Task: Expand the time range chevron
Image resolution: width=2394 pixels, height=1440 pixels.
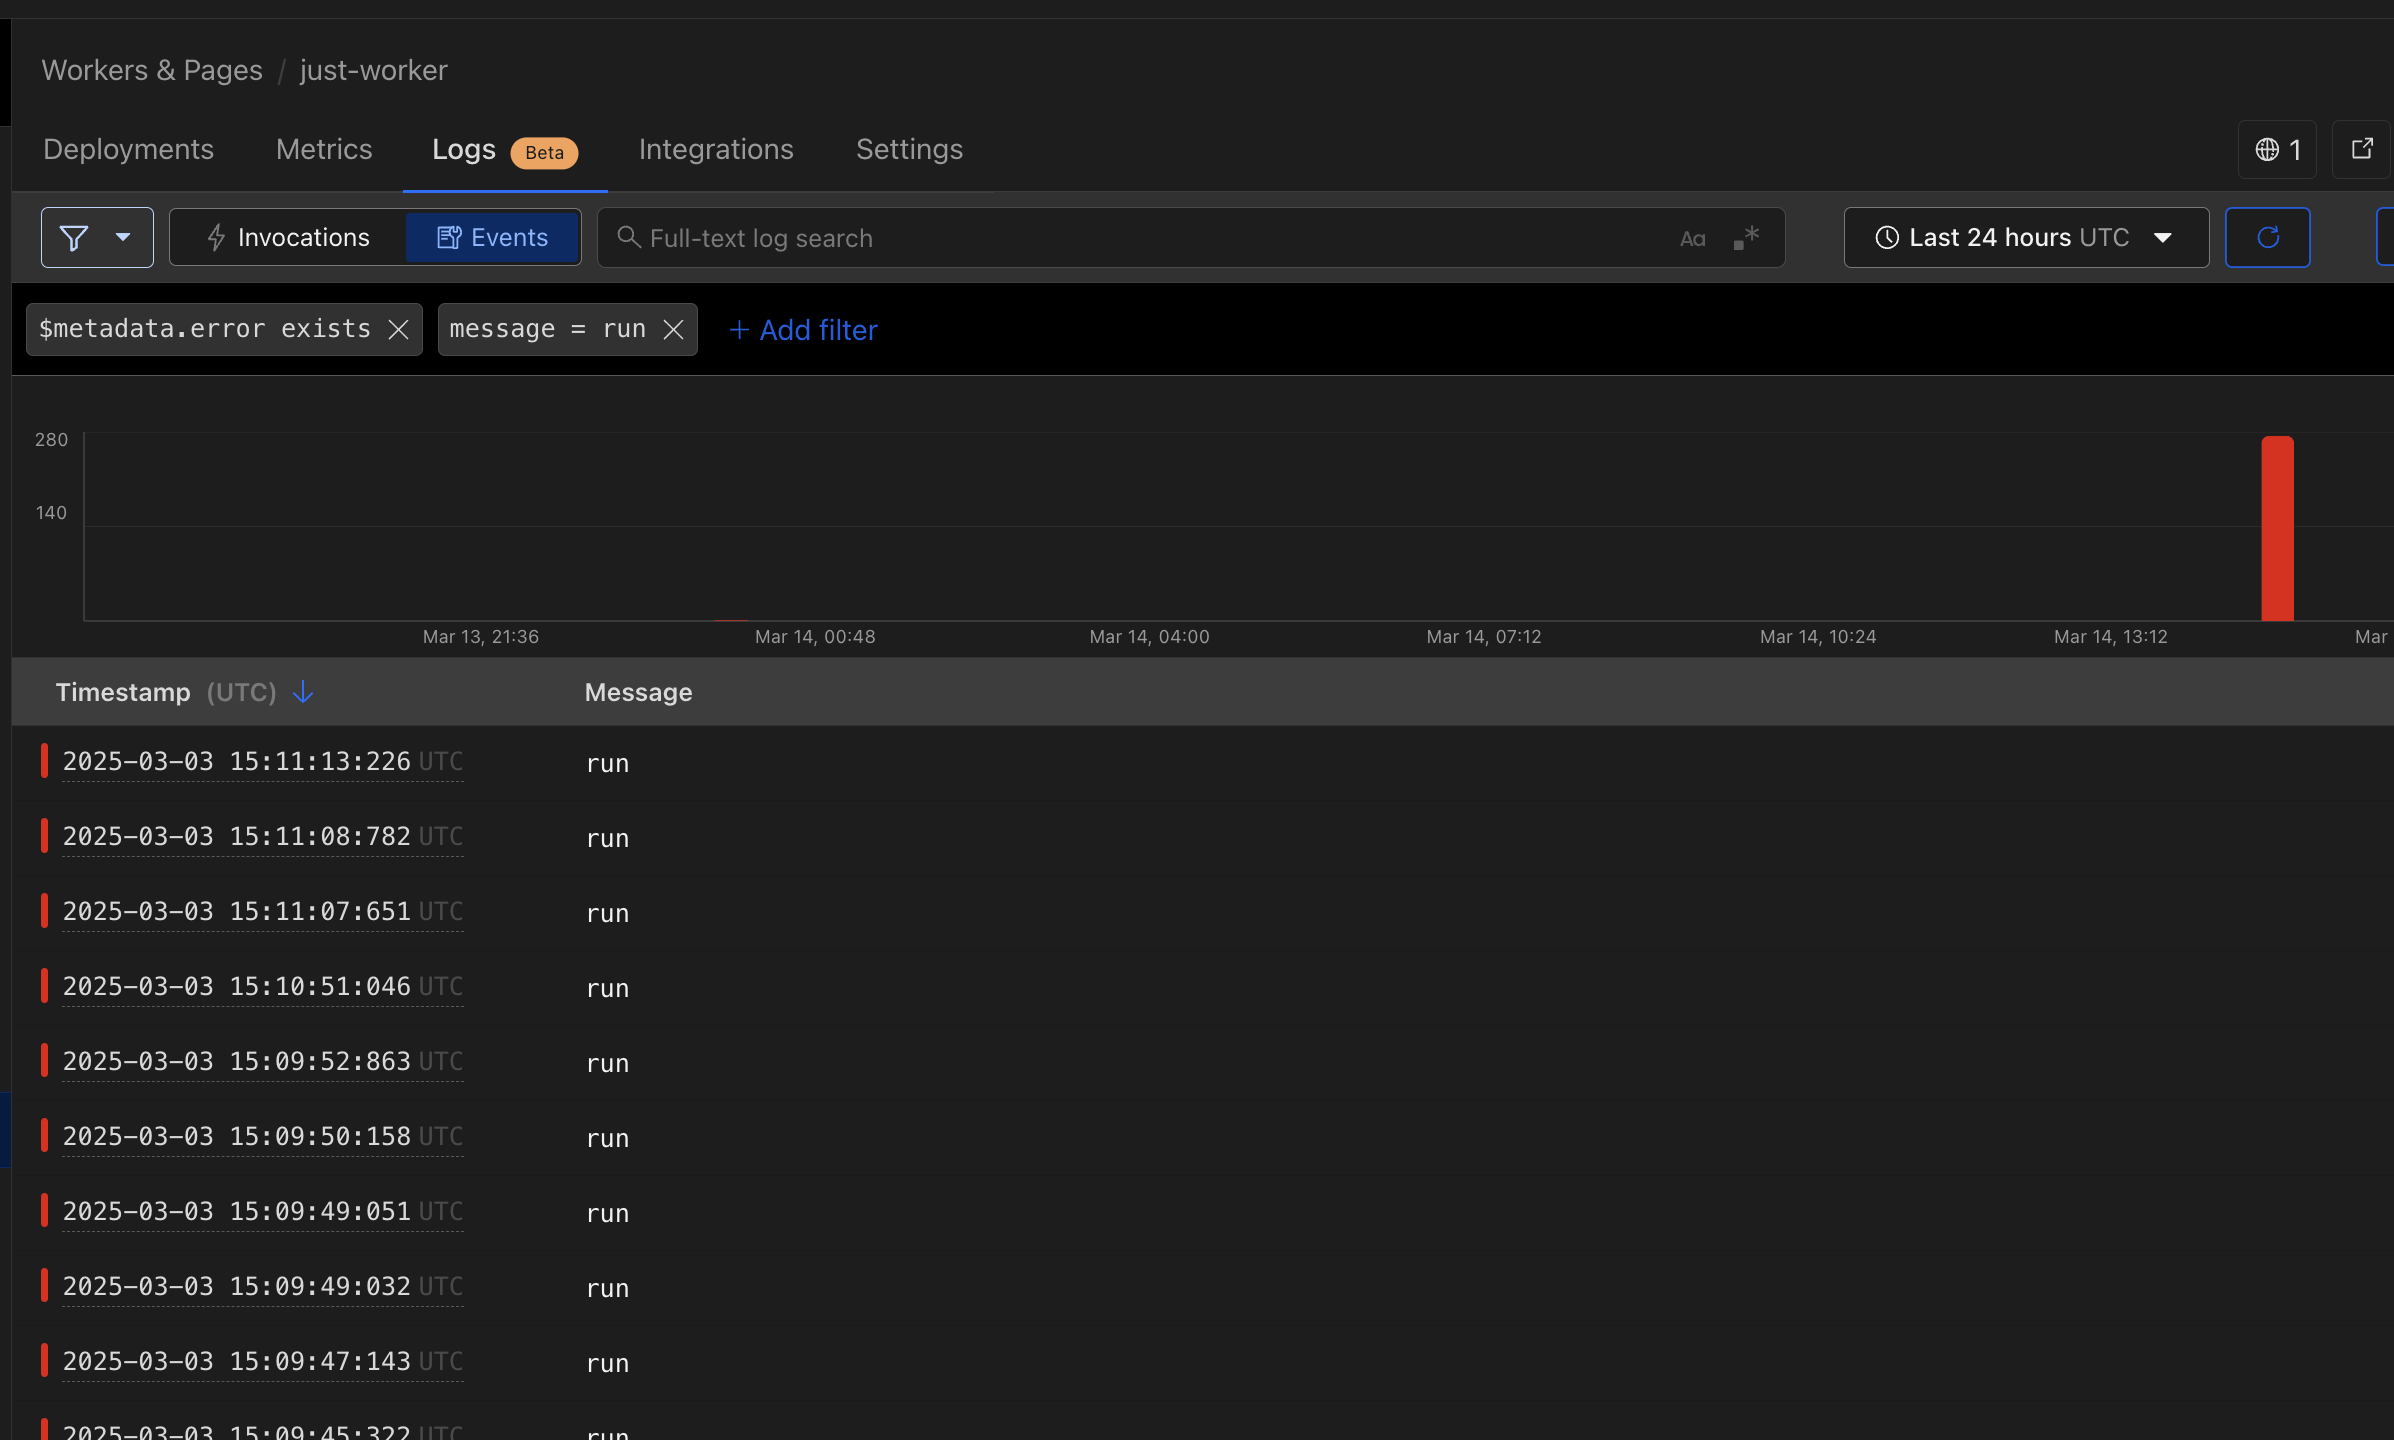Action: click(2163, 238)
